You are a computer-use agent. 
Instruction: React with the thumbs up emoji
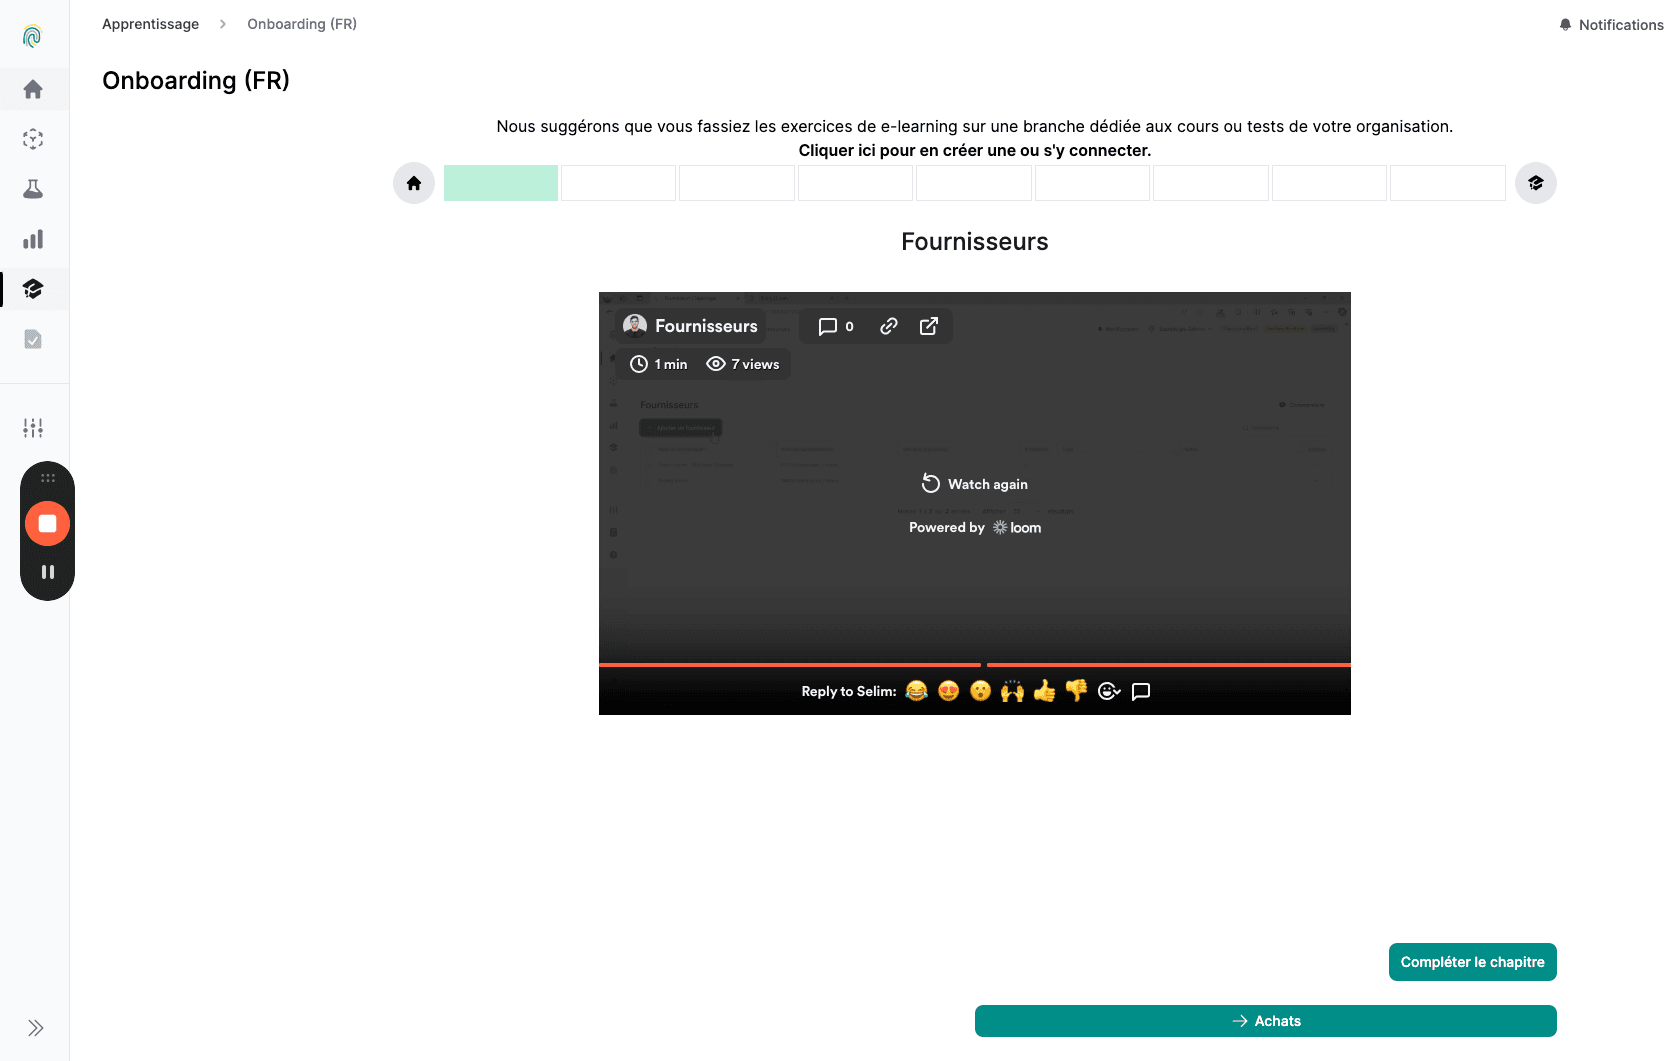coord(1045,691)
